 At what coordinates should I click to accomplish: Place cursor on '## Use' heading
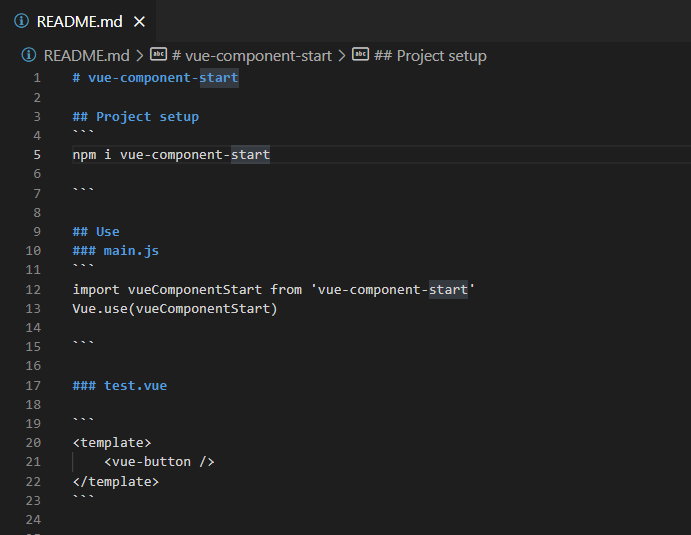click(x=96, y=231)
